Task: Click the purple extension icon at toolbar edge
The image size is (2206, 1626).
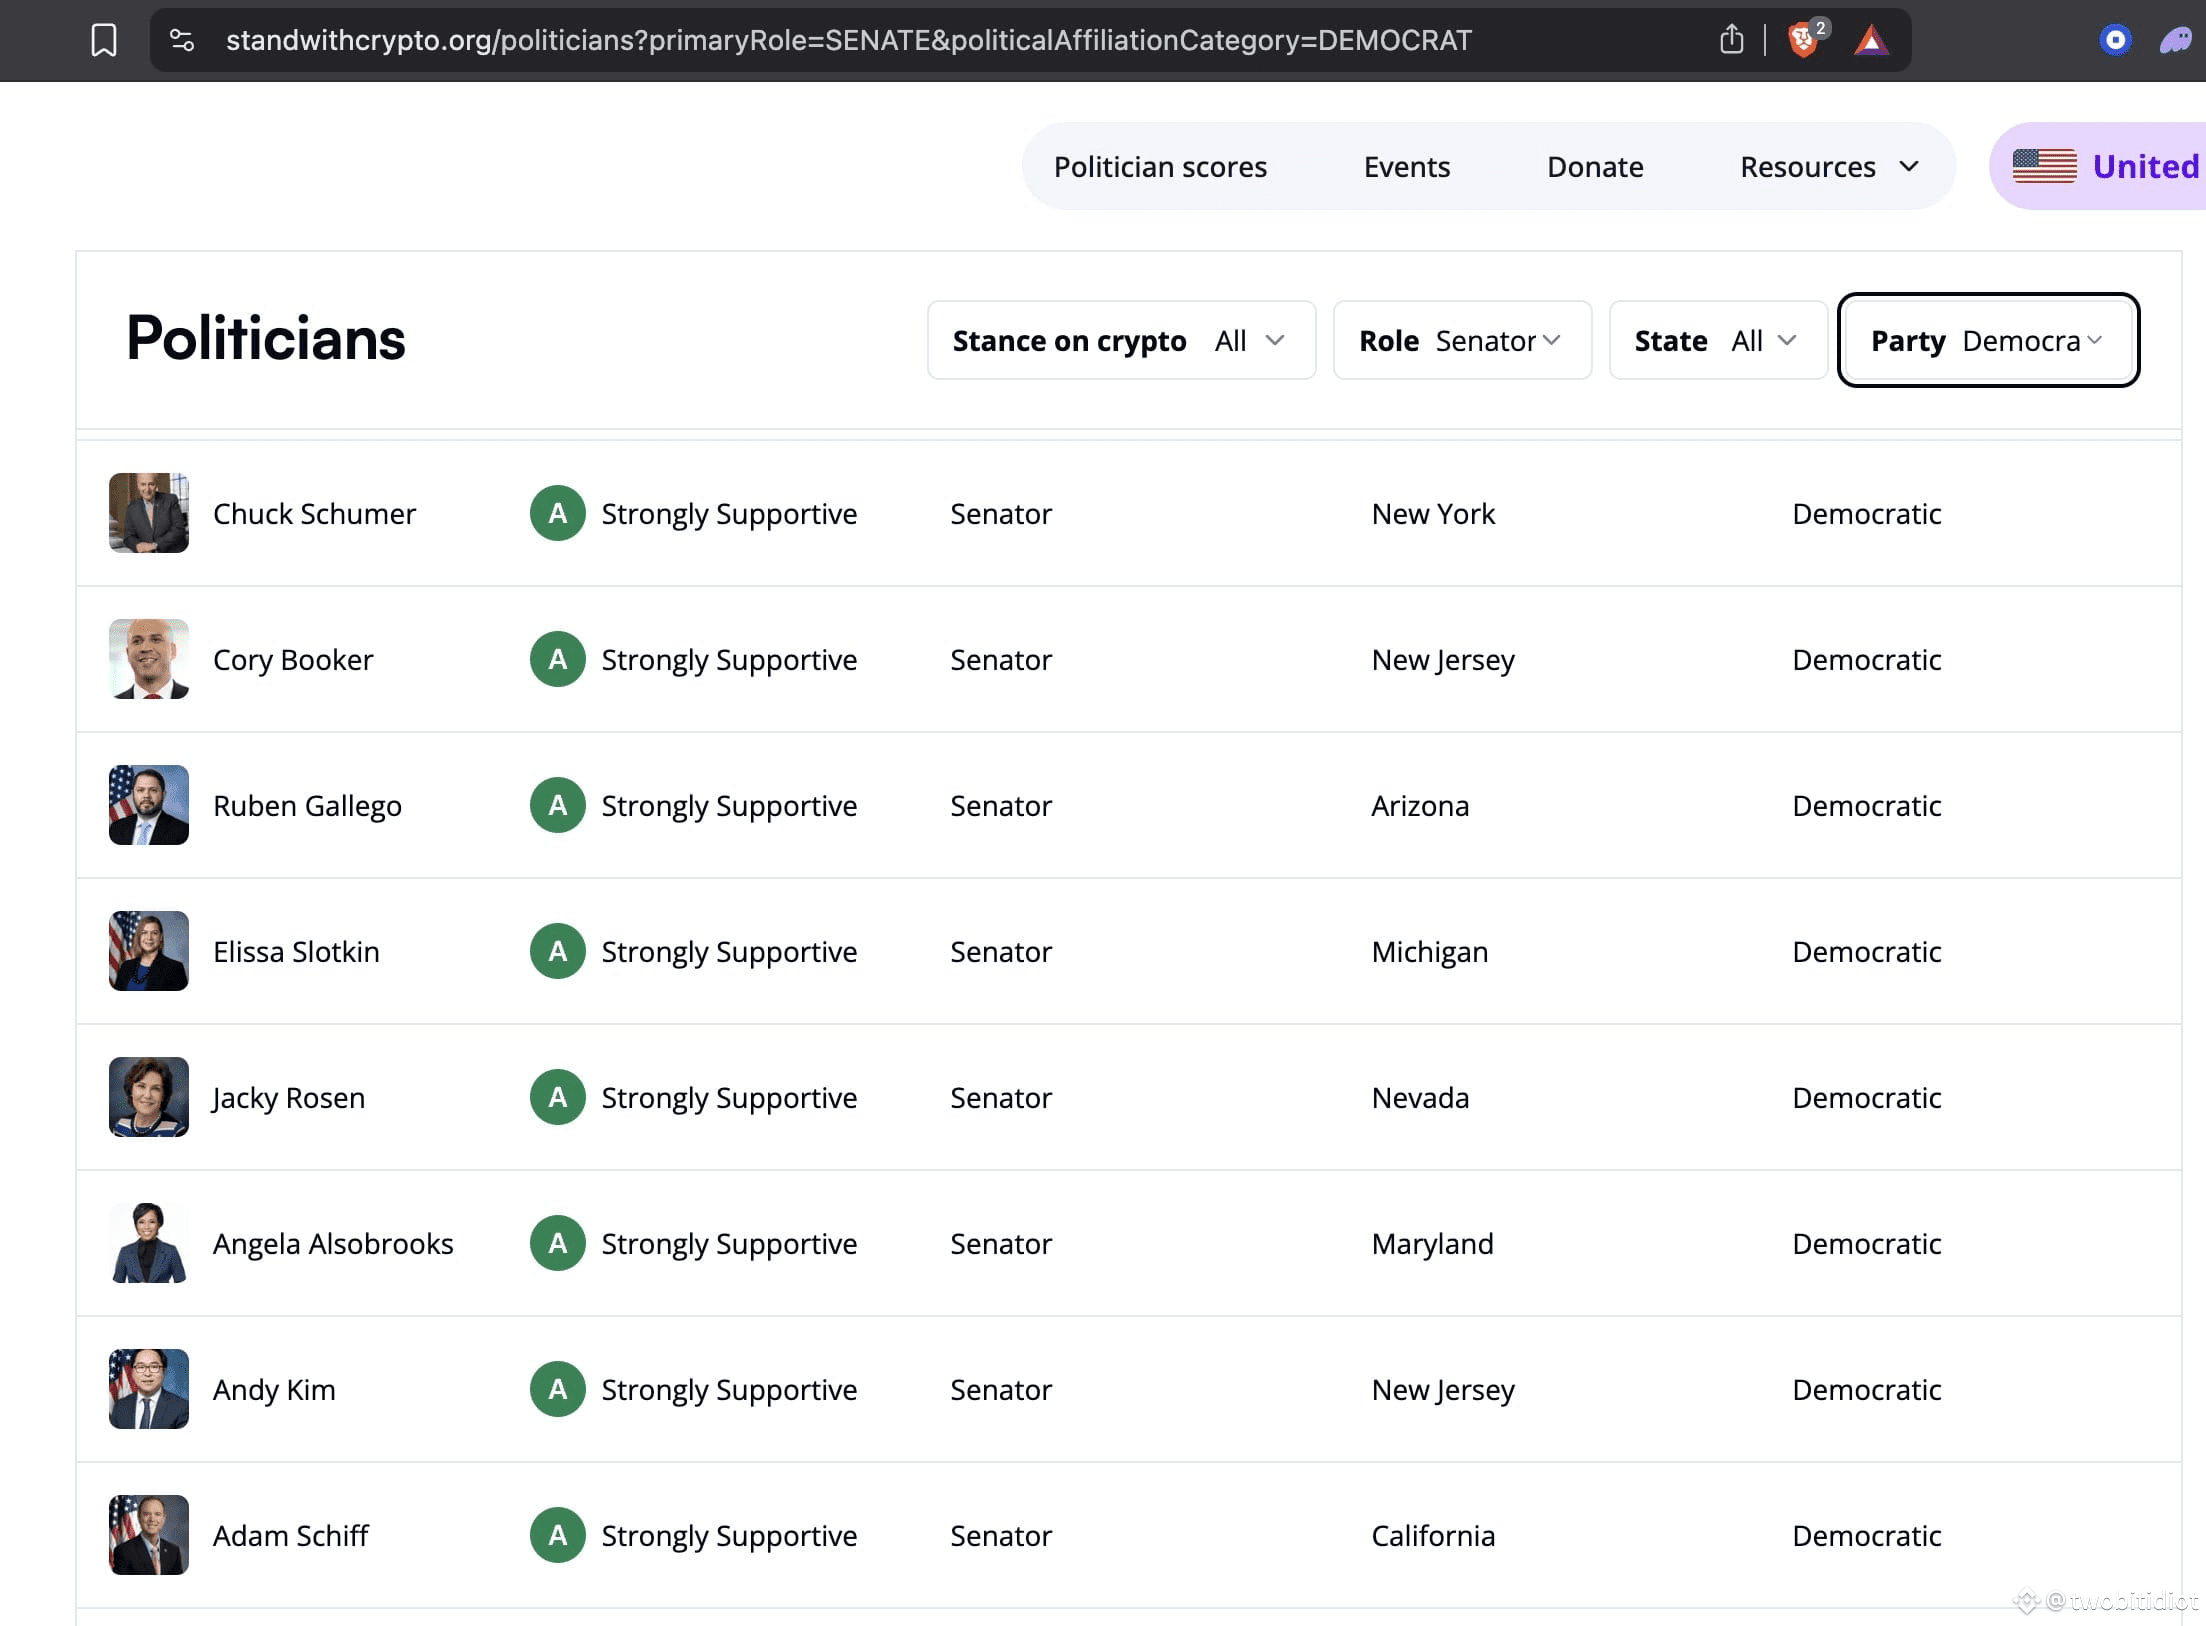Action: coord(2176,41)
